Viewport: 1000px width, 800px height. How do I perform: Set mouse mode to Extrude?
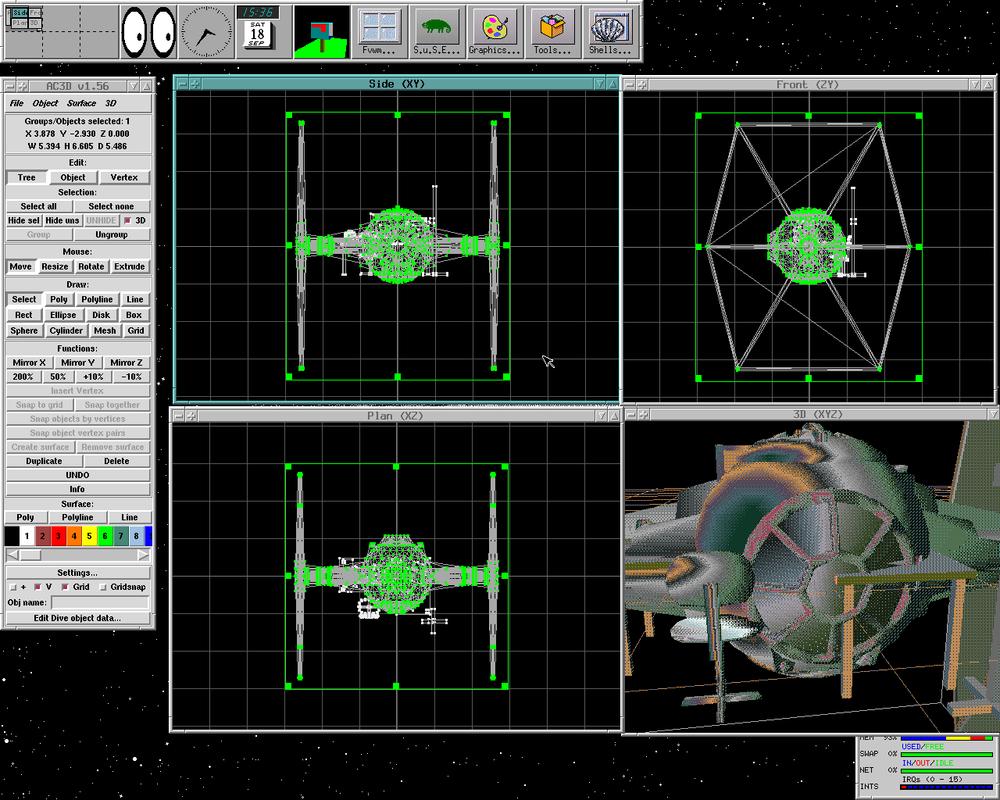(x=129, y=266)
